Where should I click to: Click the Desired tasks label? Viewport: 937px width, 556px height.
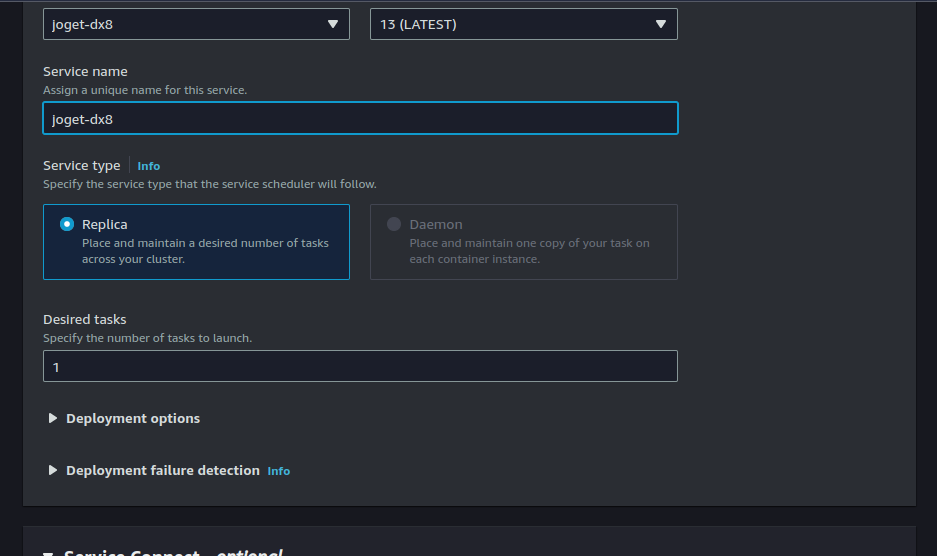(85, 320)
